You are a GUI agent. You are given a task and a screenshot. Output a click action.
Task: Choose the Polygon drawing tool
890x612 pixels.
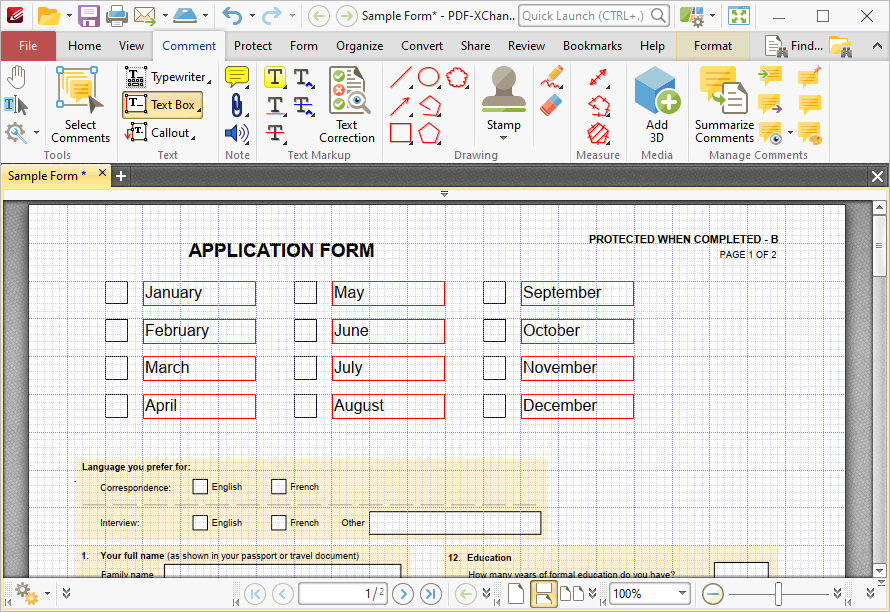(x=429, y=133)
